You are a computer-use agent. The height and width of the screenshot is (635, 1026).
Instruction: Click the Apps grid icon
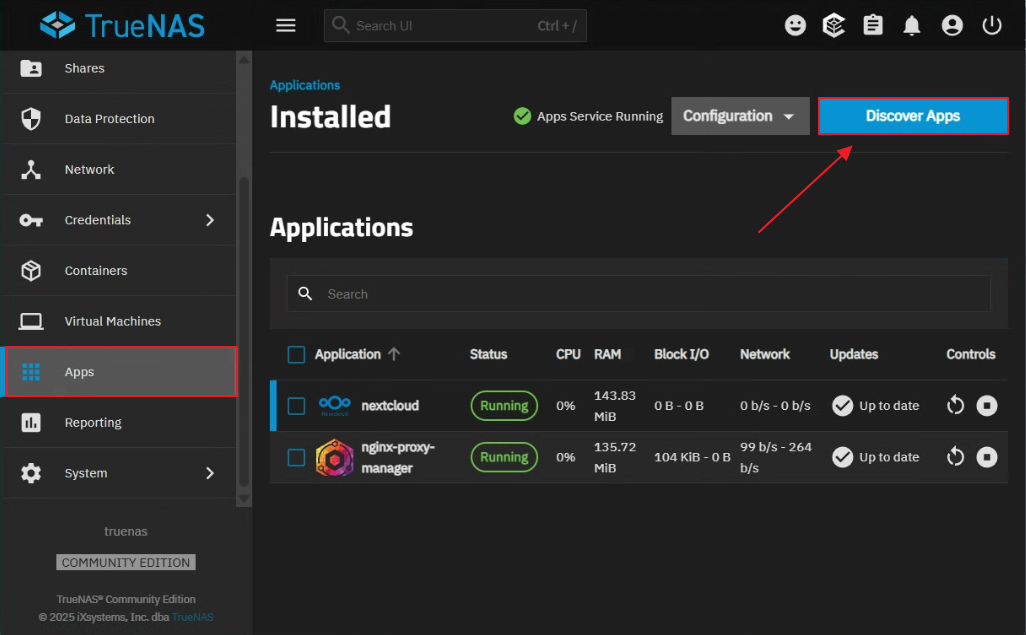coord(31,372)
